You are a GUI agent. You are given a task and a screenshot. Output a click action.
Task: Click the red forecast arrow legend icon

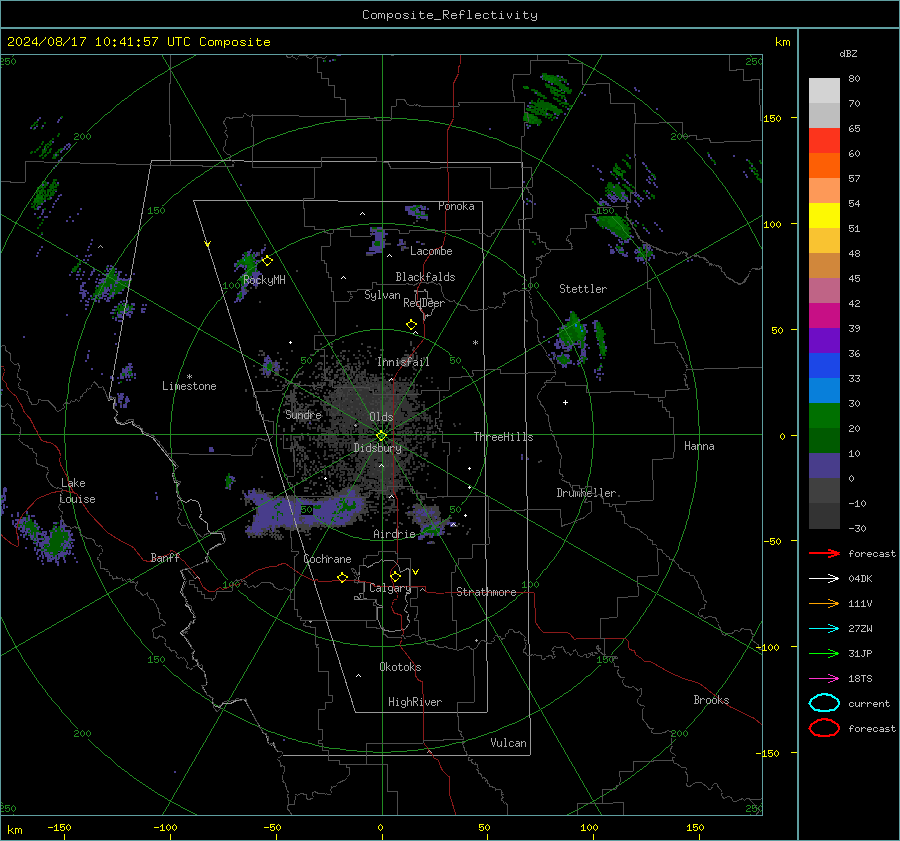click(824, 553)
